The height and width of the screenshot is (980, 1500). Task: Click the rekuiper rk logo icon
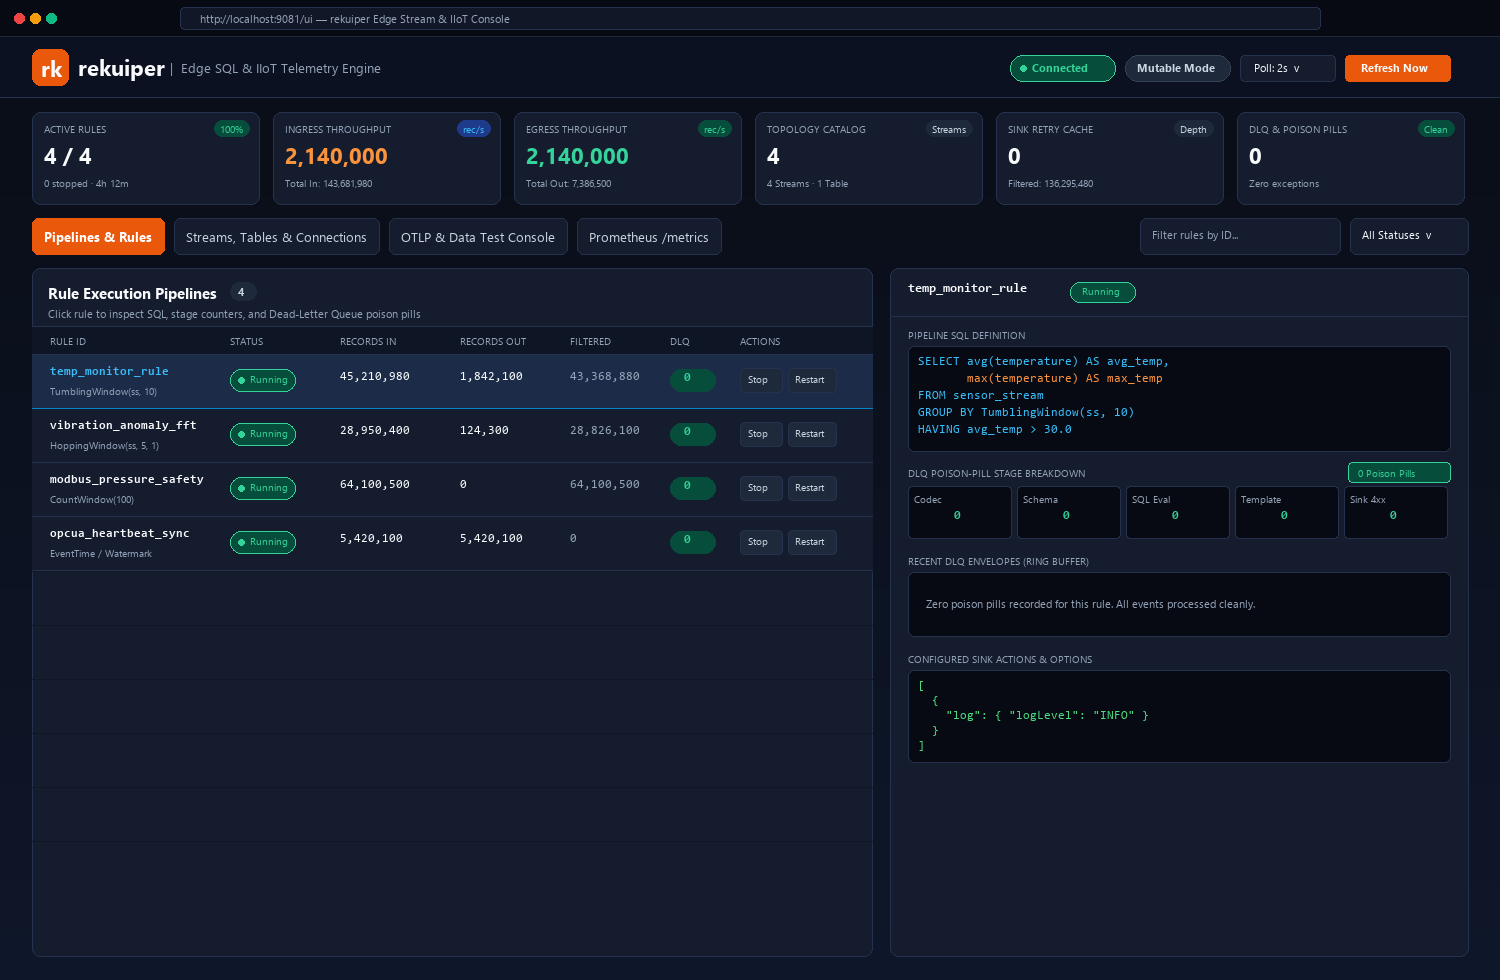click(x=51, y=68)
